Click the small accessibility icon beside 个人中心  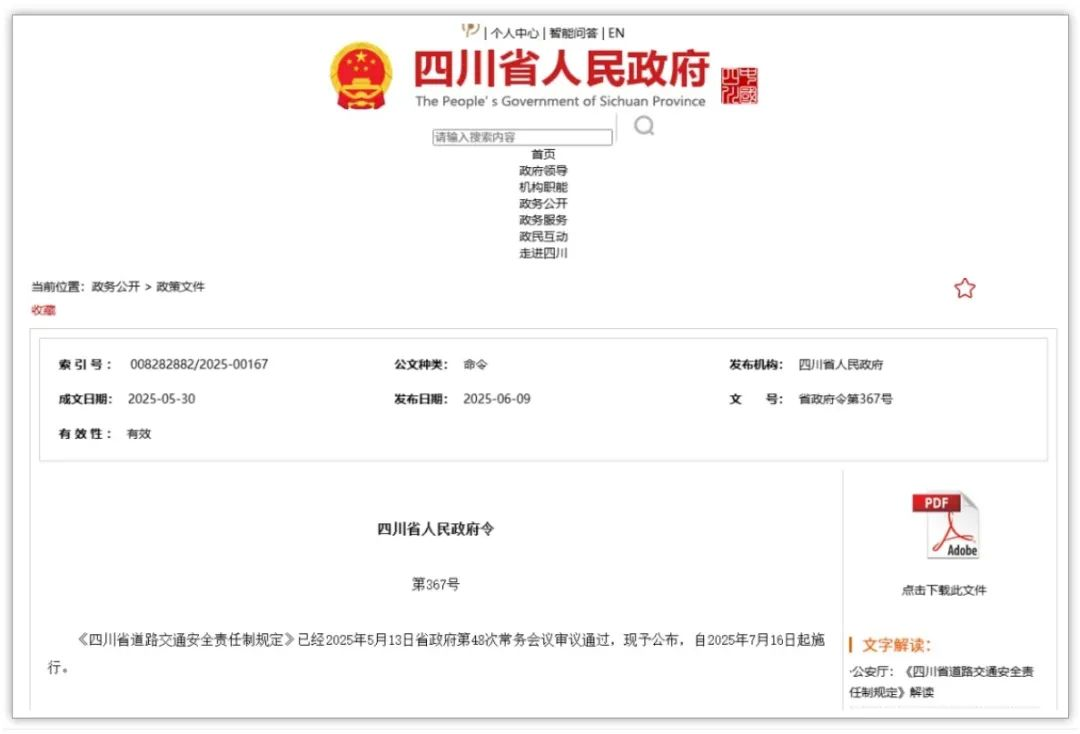[470, 30]
